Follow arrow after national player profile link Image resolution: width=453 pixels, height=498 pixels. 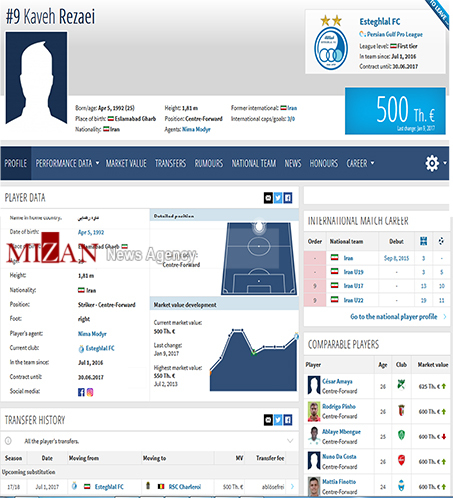pos(445,316)
